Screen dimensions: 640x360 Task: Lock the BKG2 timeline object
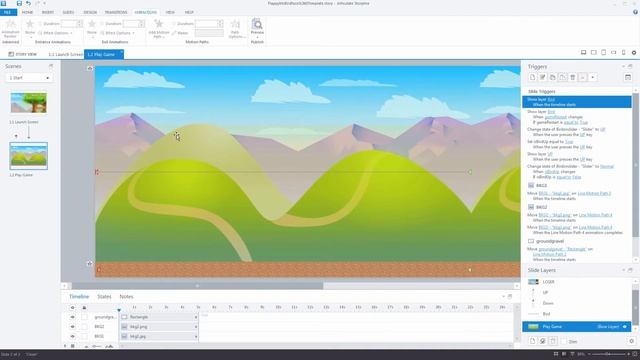pyautogui.click(x=84, y=327)
